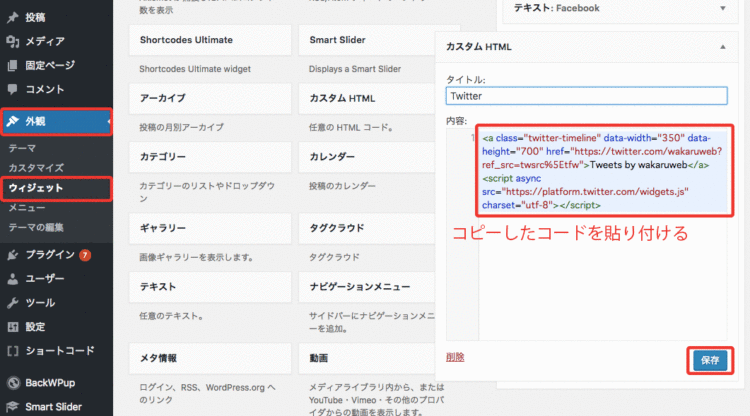Collapse the カスタム HTML widget panel arrow
This screenshot has height=416, width=750.
(x=721, y=46)
